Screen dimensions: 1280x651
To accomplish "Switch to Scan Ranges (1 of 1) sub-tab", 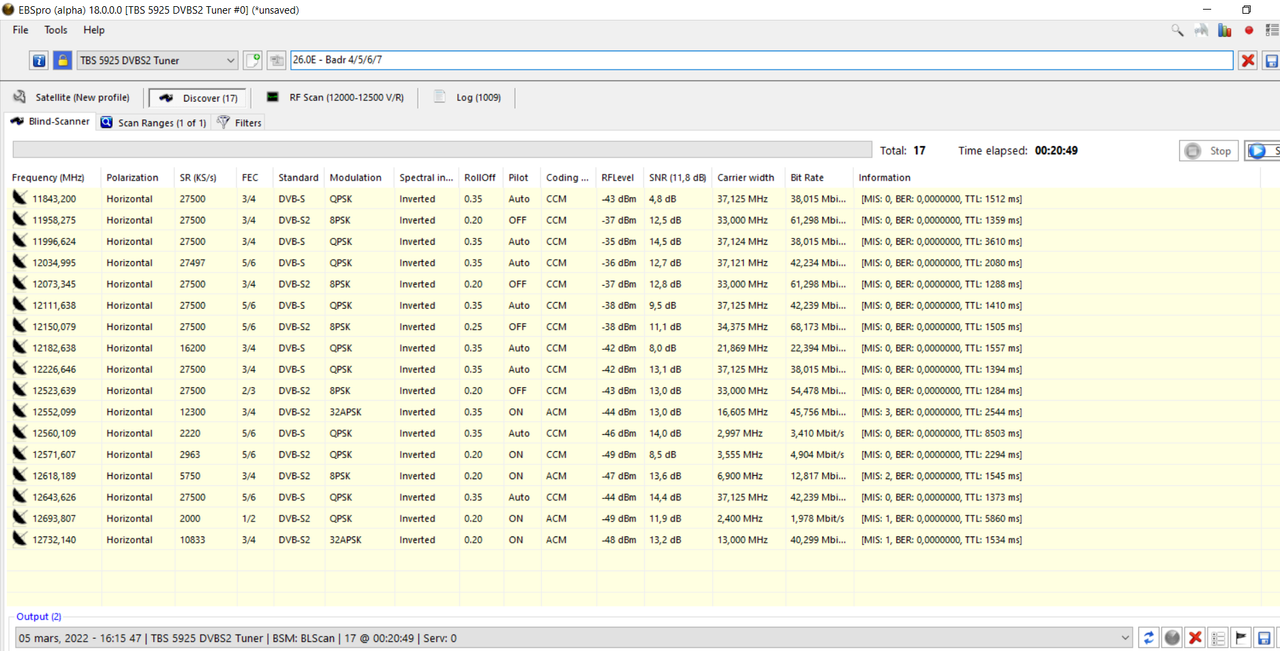I will (153, 123).
